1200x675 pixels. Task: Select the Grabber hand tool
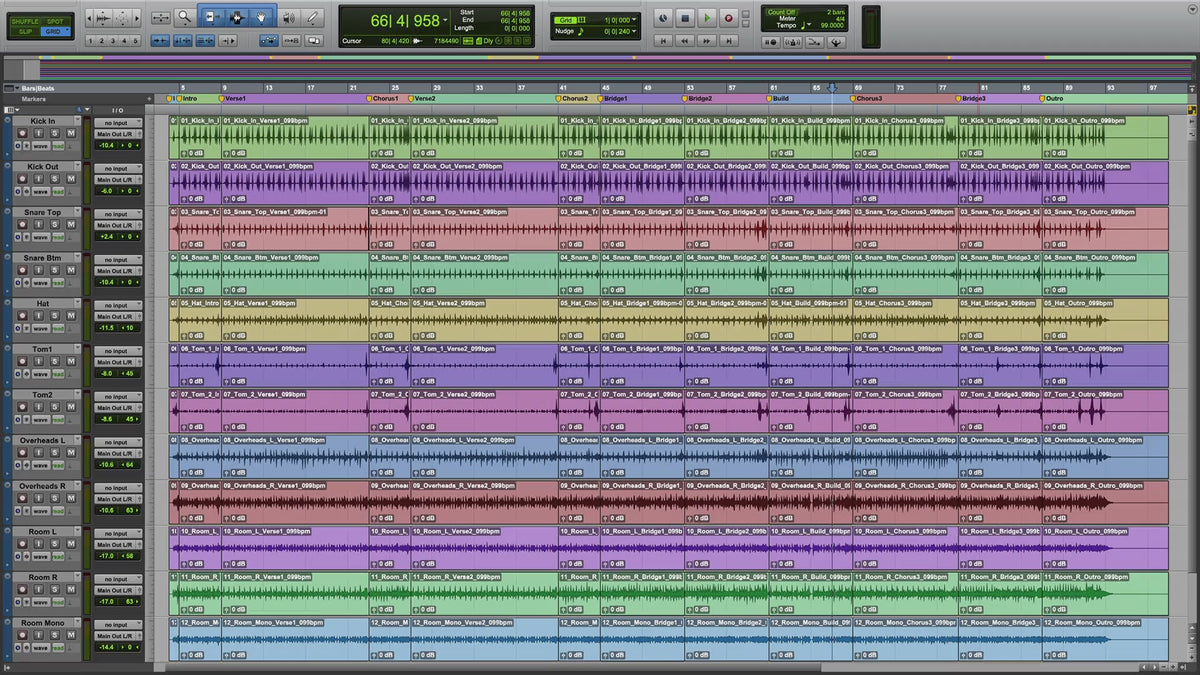(261, 17)
